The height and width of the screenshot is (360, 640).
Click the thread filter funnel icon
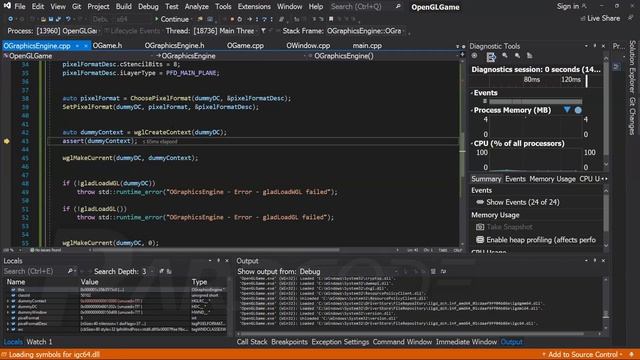pos(263,31)
